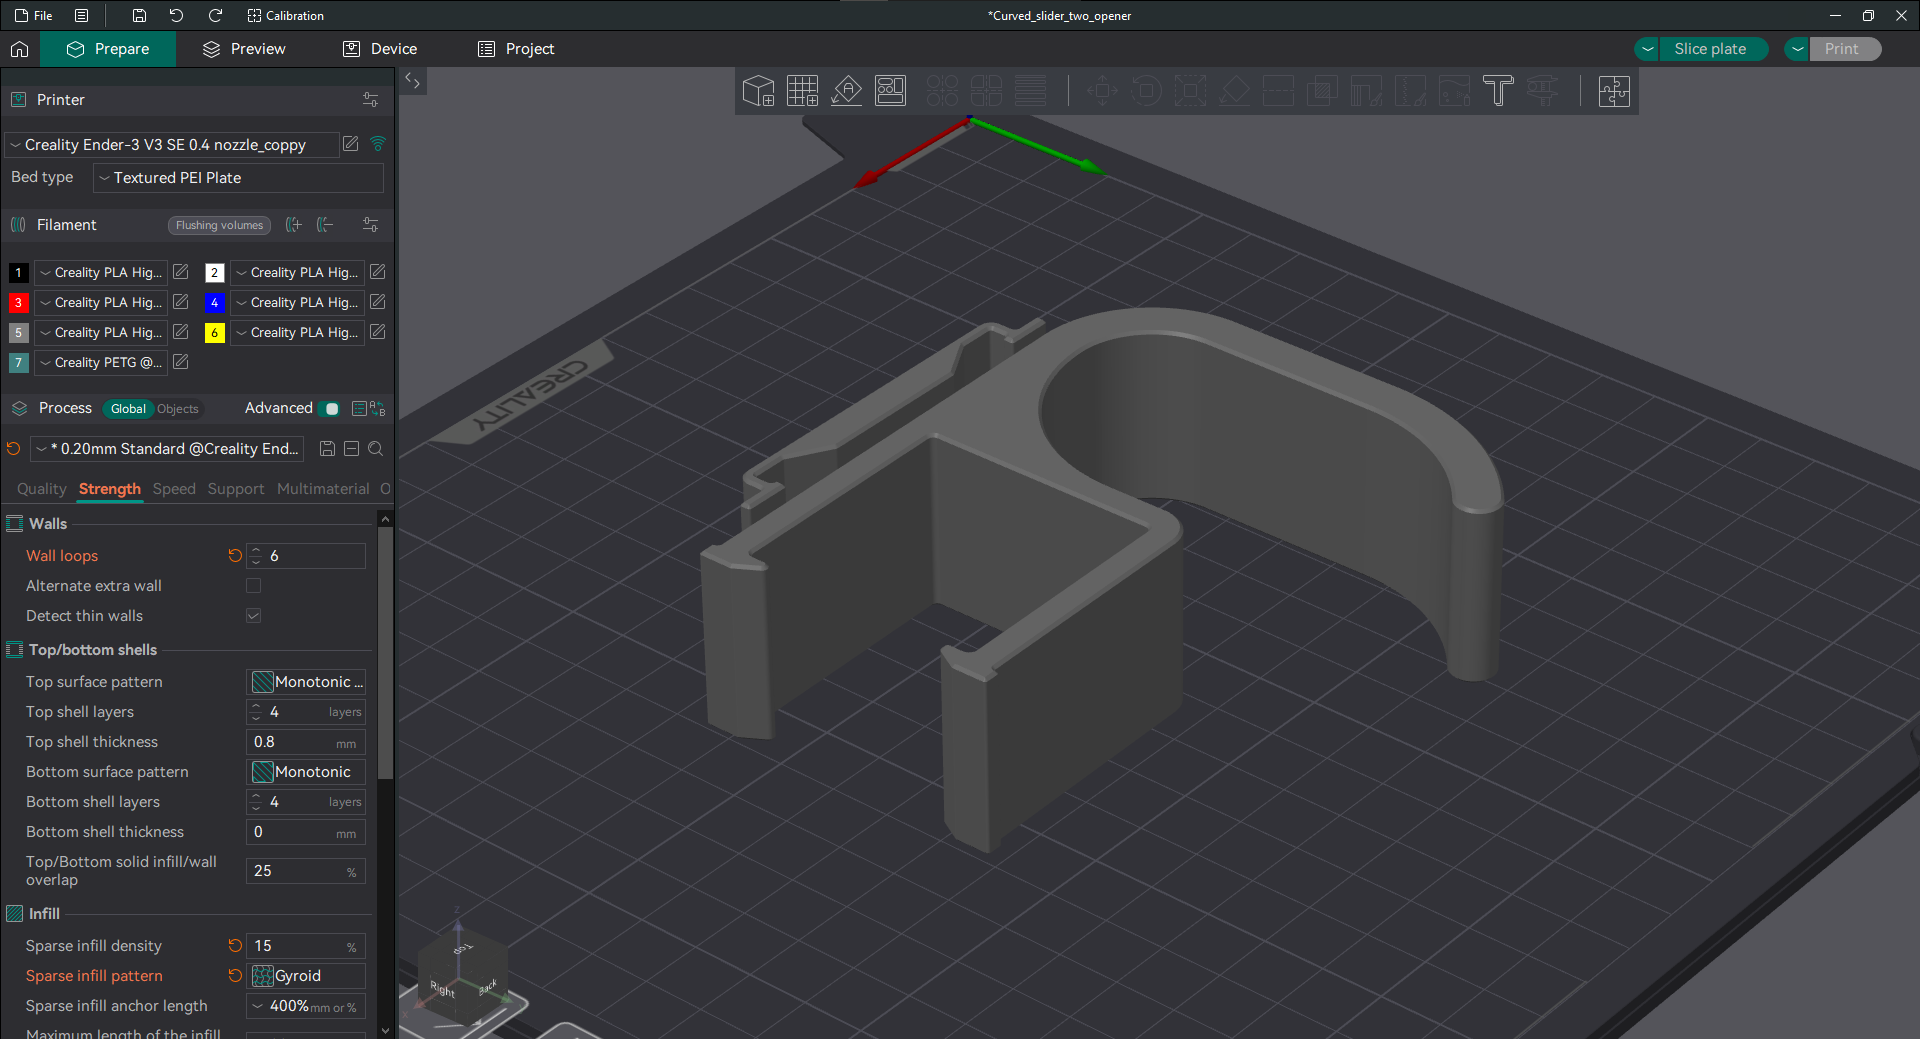Viewport: 1920px width, 1039px height.
Task: Open the Device tab
Action: (x=380, y=49)
